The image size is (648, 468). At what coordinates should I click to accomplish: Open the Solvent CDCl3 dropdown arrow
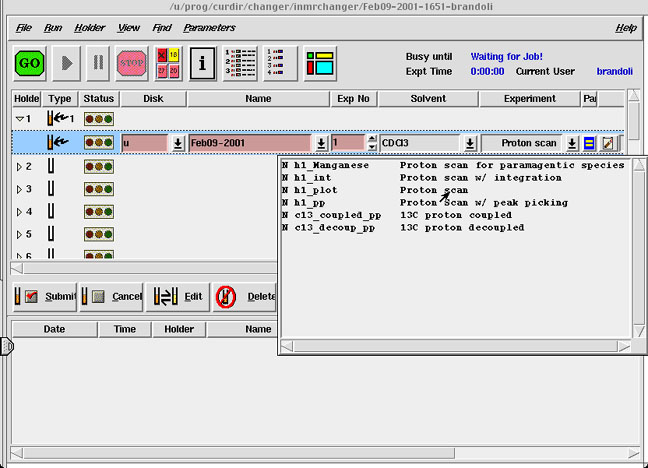coord(469,143)
